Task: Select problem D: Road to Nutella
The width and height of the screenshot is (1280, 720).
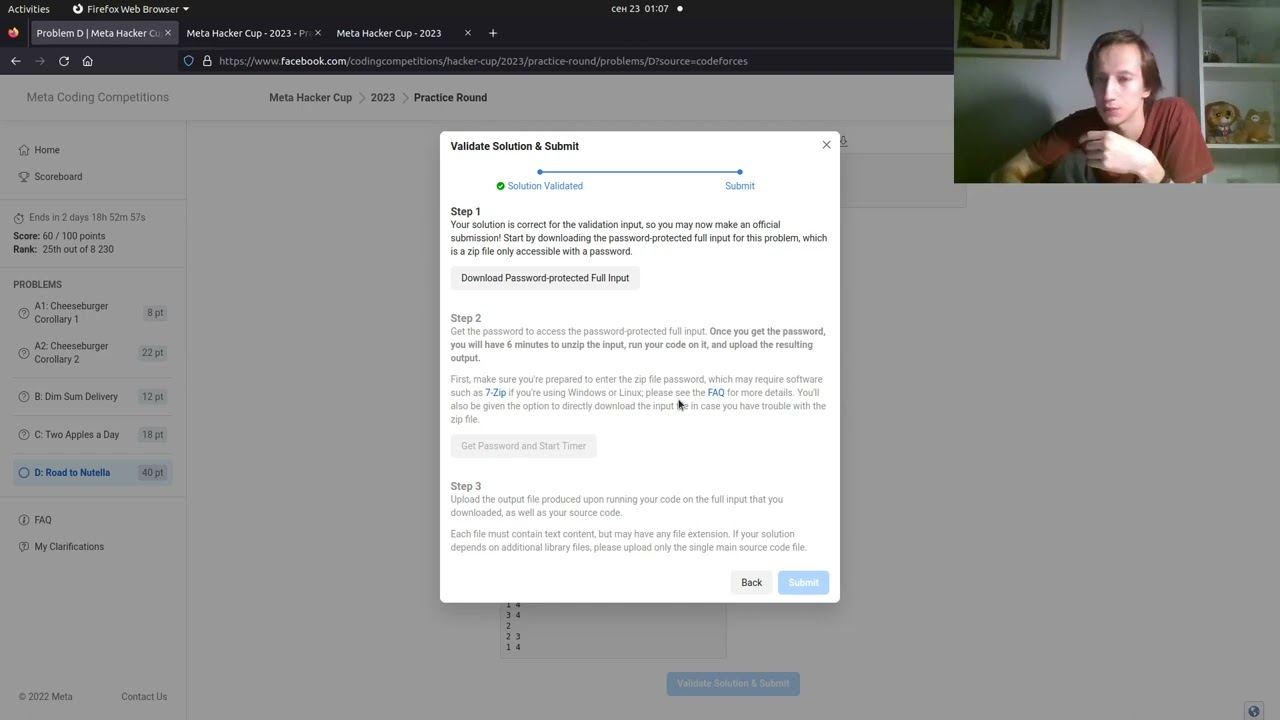Action: [93, 473]
